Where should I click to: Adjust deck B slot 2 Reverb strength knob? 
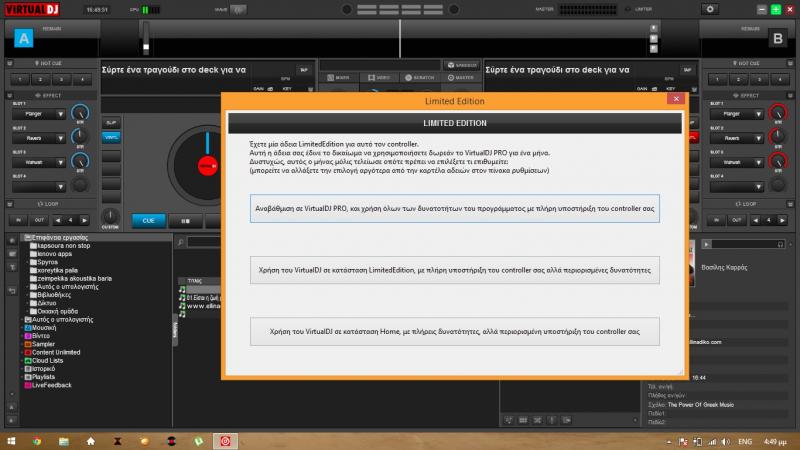coord(777,136)
